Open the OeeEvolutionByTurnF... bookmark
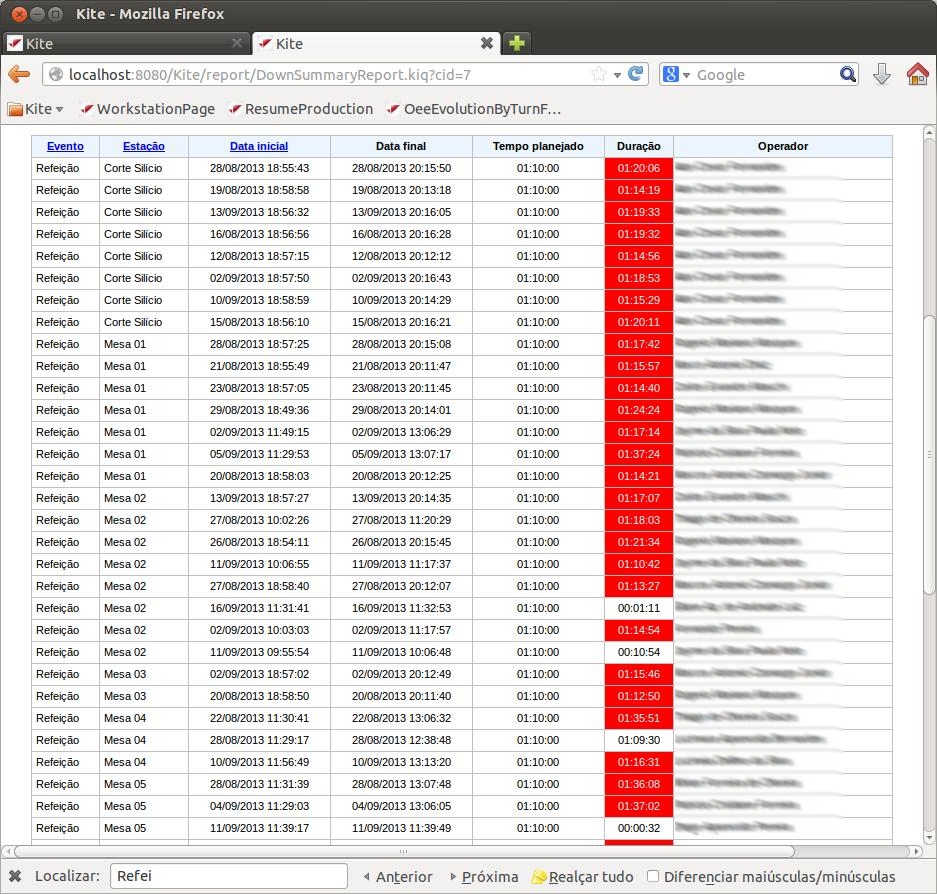The height and width of the screenshot is (894, 937). click(474, 109)
